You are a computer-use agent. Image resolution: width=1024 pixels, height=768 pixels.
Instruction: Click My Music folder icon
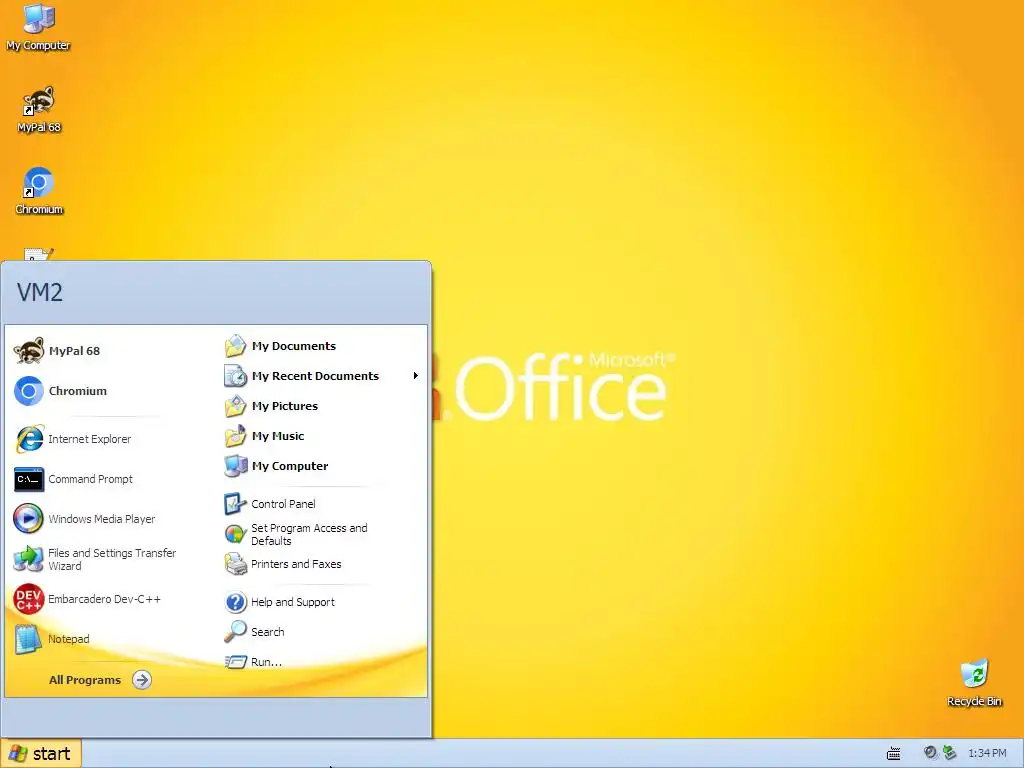click(235, 436)
